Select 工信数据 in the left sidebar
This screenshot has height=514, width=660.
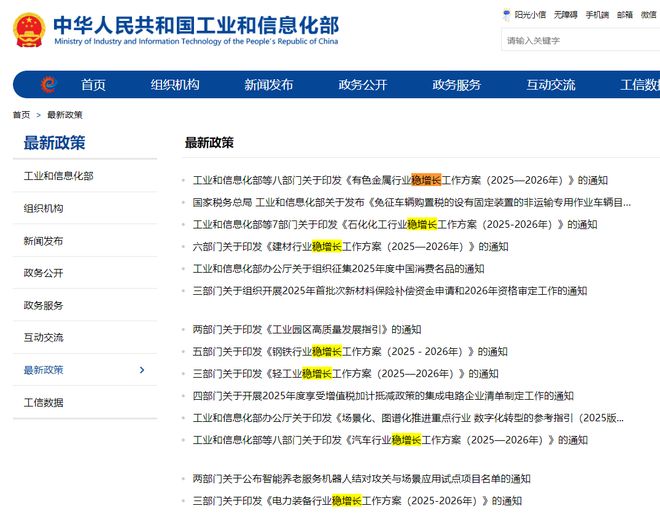tap(44, 402)
